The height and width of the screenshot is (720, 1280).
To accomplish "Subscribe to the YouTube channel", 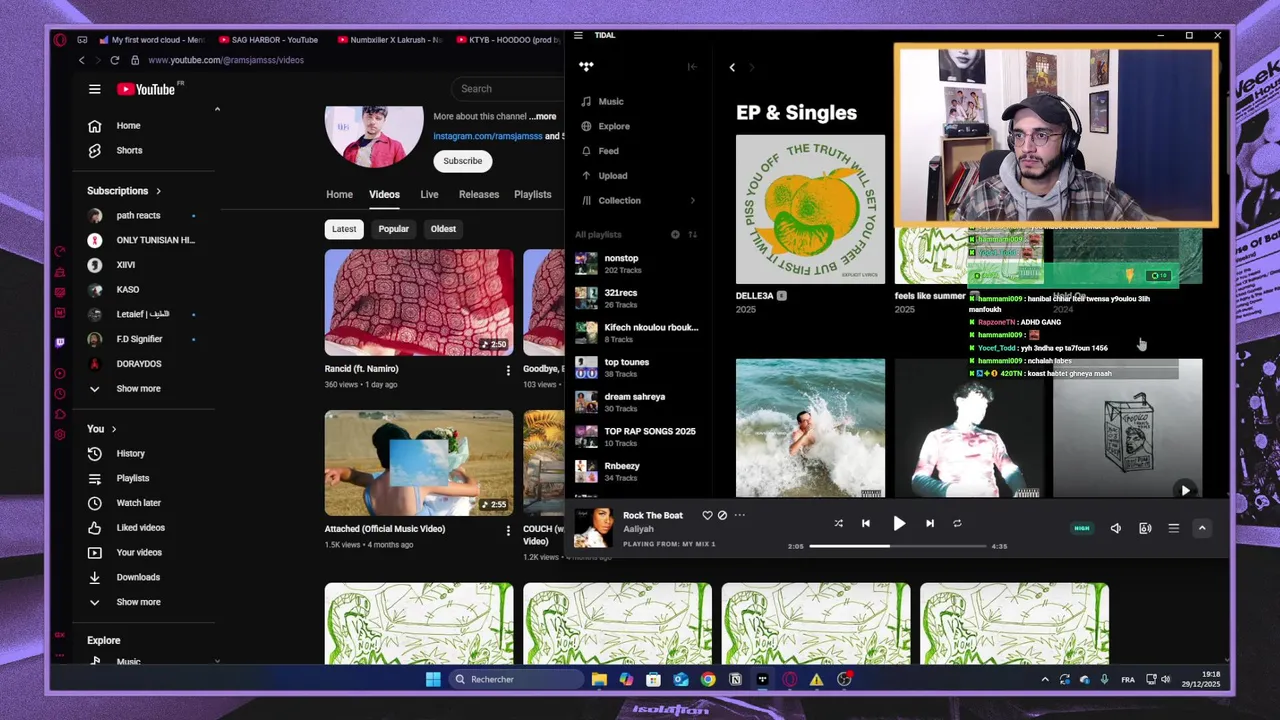I will point(462,160).
